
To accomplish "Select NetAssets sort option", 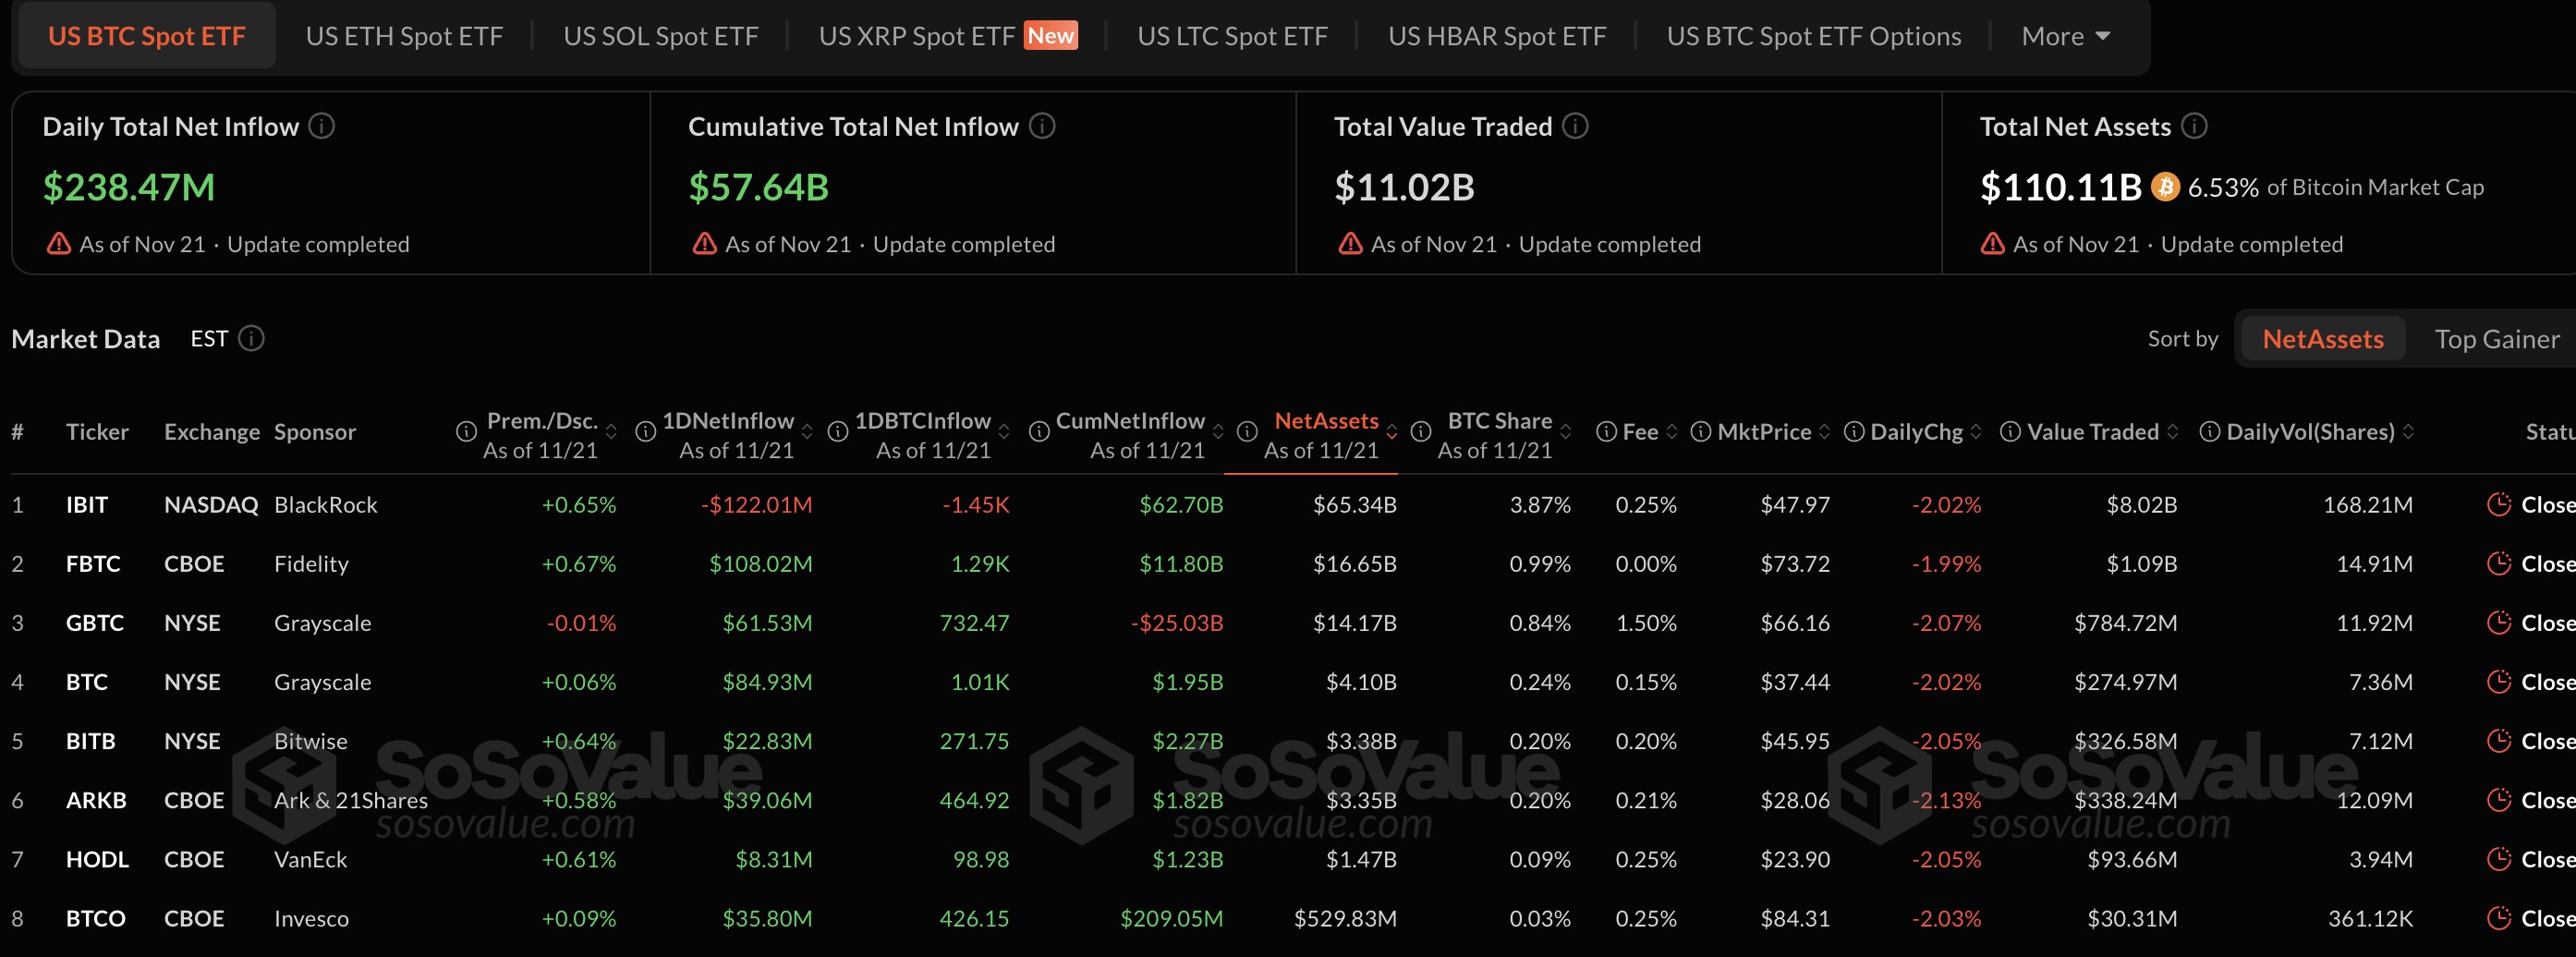I will [2322, 339].
